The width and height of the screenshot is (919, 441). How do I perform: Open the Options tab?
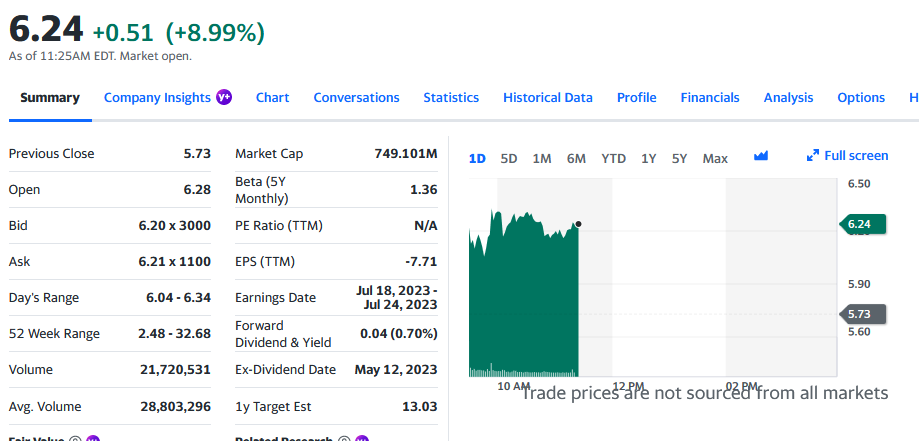click(x=861, y=97)
